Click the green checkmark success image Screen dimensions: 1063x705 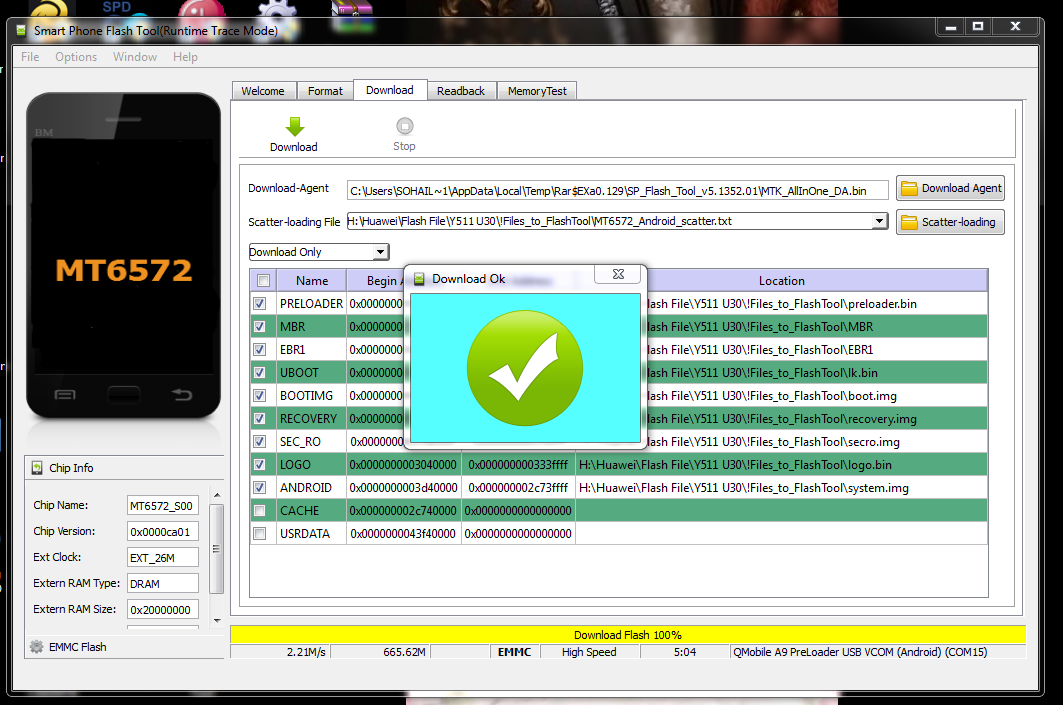click(525, 368)
